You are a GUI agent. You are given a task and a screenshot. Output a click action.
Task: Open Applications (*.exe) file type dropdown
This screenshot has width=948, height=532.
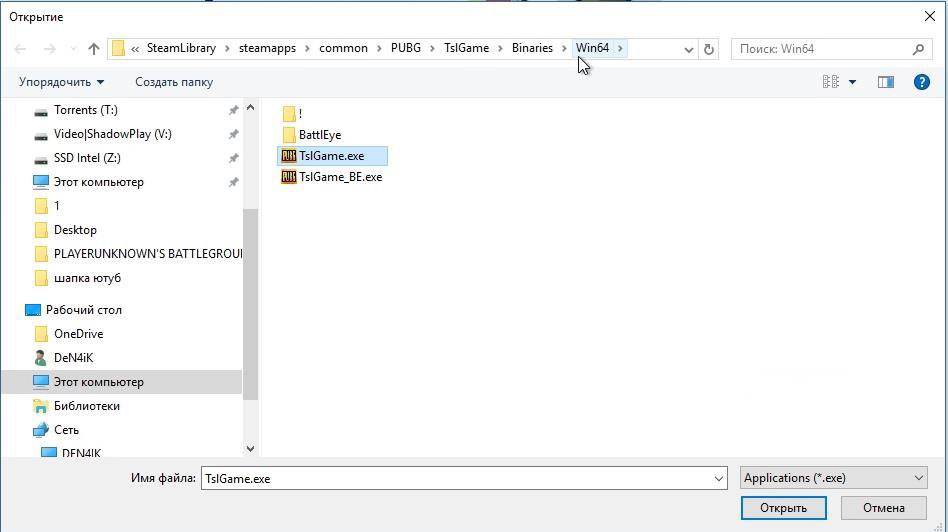834,478
